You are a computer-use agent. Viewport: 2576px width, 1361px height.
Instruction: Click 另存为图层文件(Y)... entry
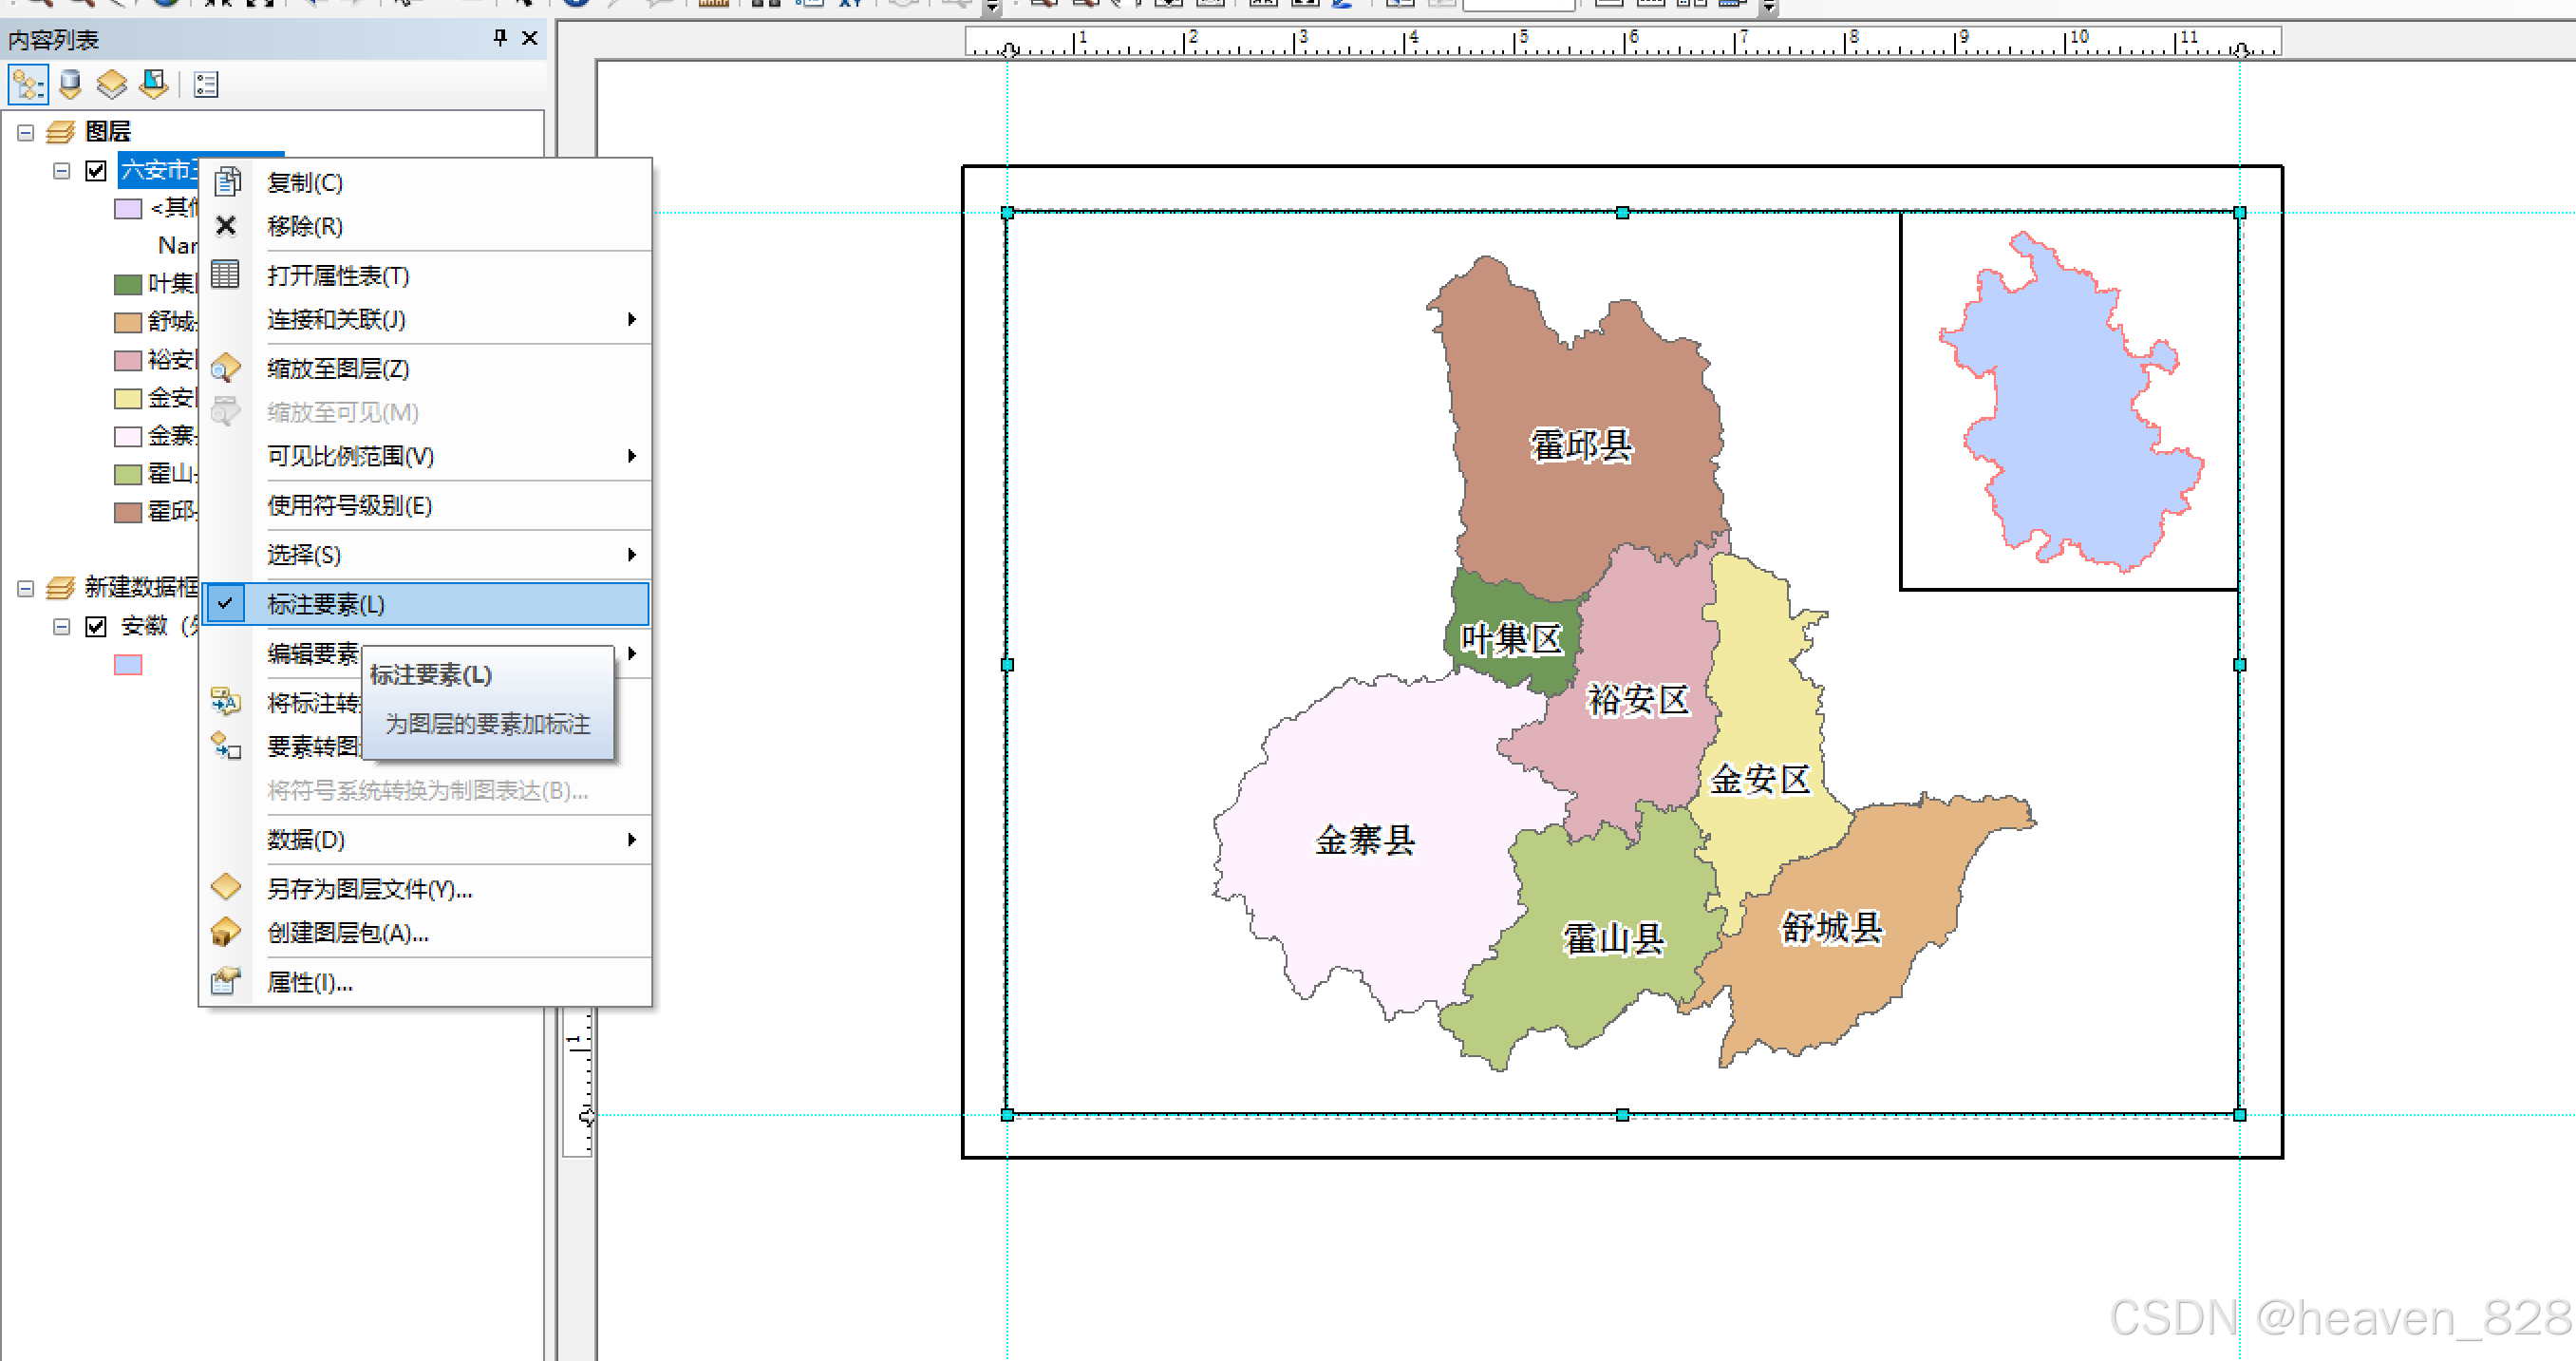[369, 888]
